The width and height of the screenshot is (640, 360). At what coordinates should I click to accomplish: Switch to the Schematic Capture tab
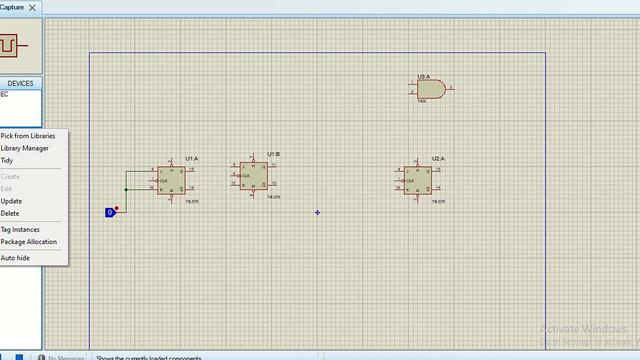(x=12, y=7)
